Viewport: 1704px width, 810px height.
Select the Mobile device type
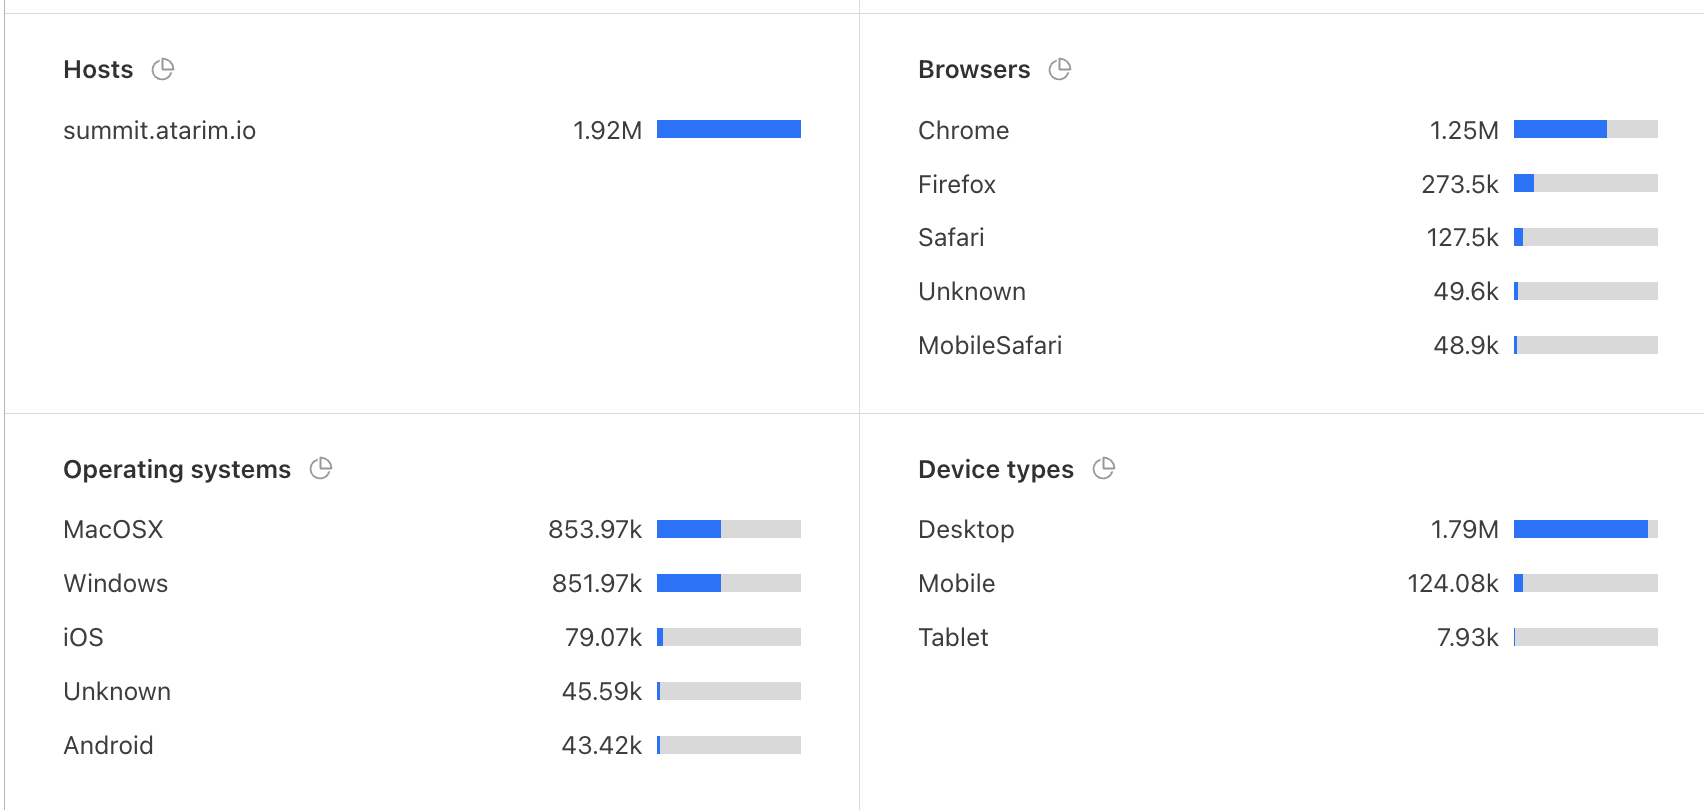(x=956, y=583)
